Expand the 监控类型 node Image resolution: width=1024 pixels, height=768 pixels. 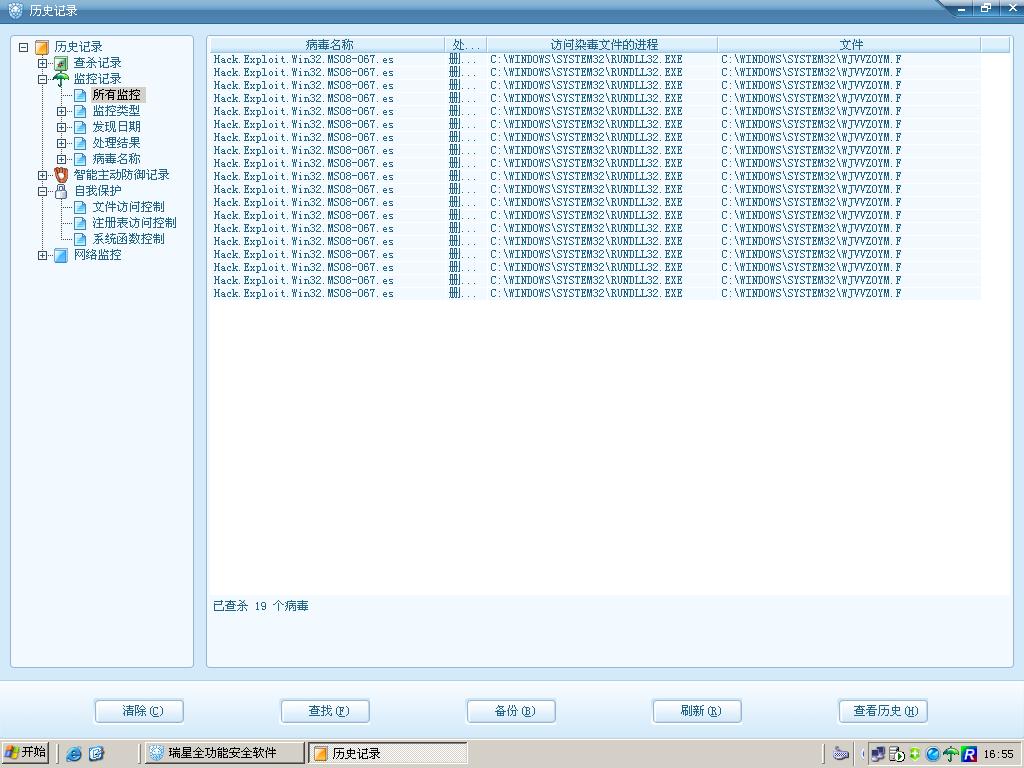click(x=61, y=111)
